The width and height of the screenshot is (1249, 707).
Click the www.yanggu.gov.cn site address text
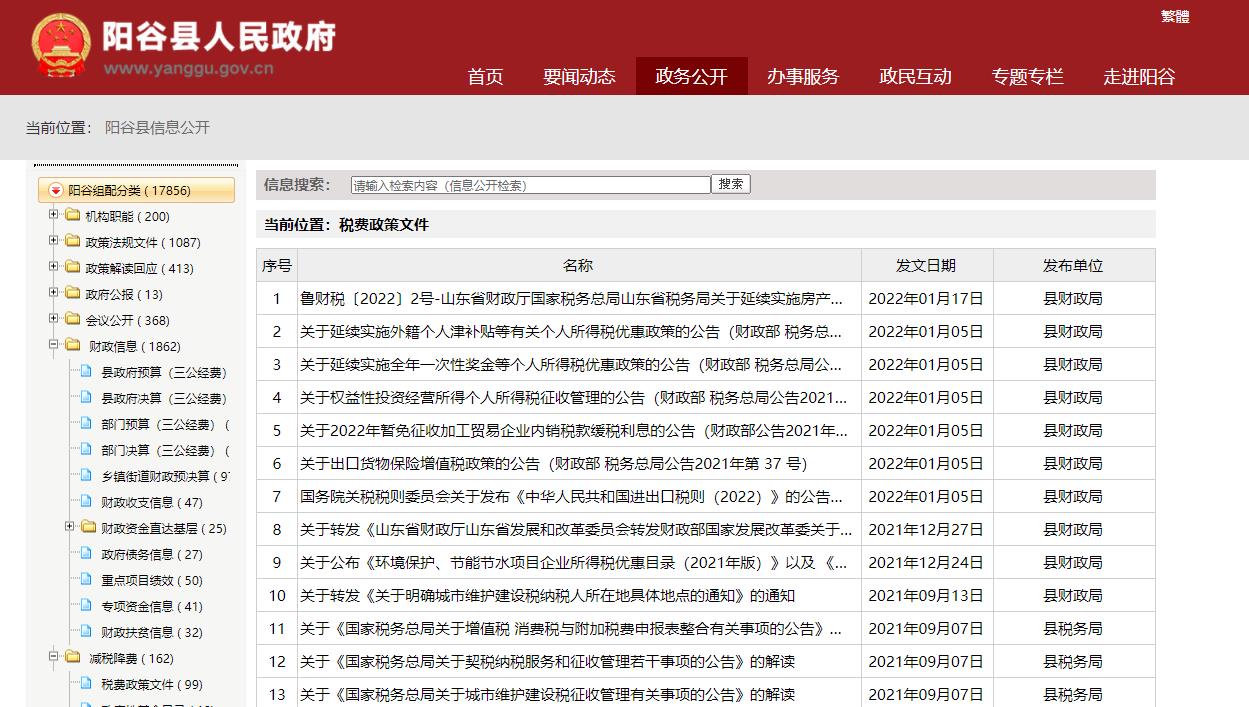coord(188,69)
